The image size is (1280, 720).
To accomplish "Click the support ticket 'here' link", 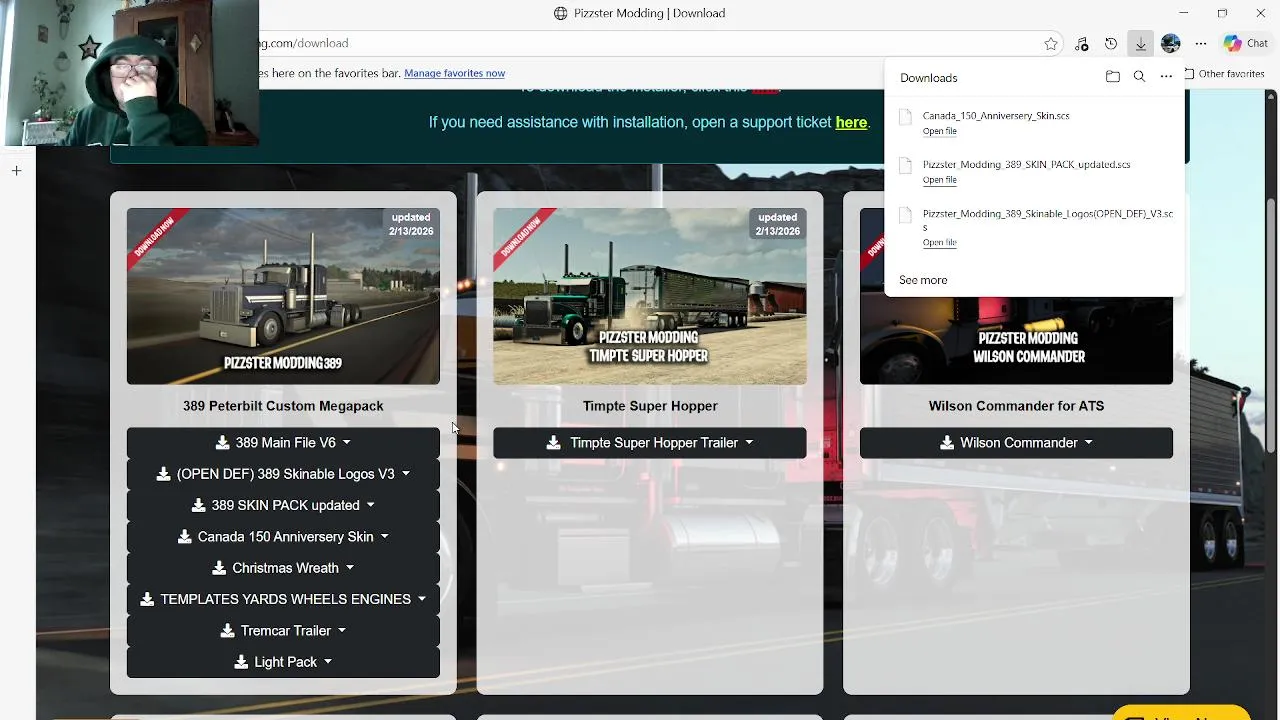I will click(851, 122).
